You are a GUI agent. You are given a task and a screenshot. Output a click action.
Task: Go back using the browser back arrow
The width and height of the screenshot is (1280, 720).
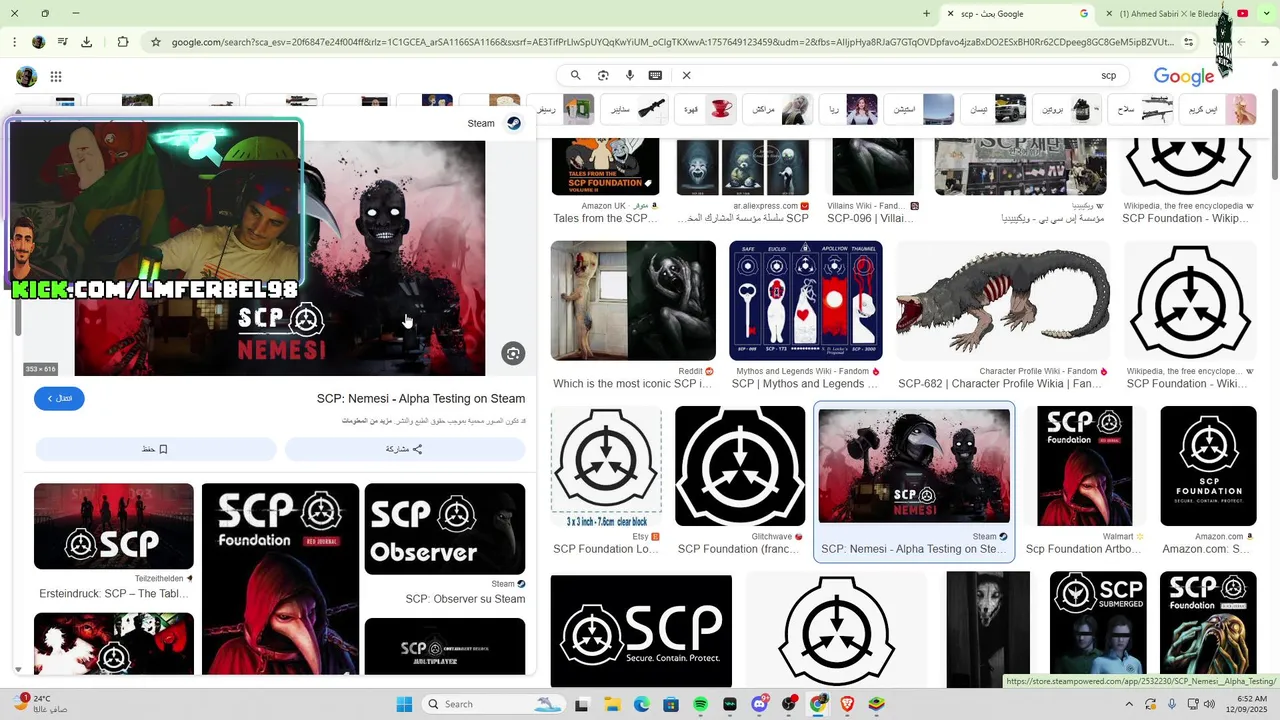pyautogui.click(x=1263, y=42)
